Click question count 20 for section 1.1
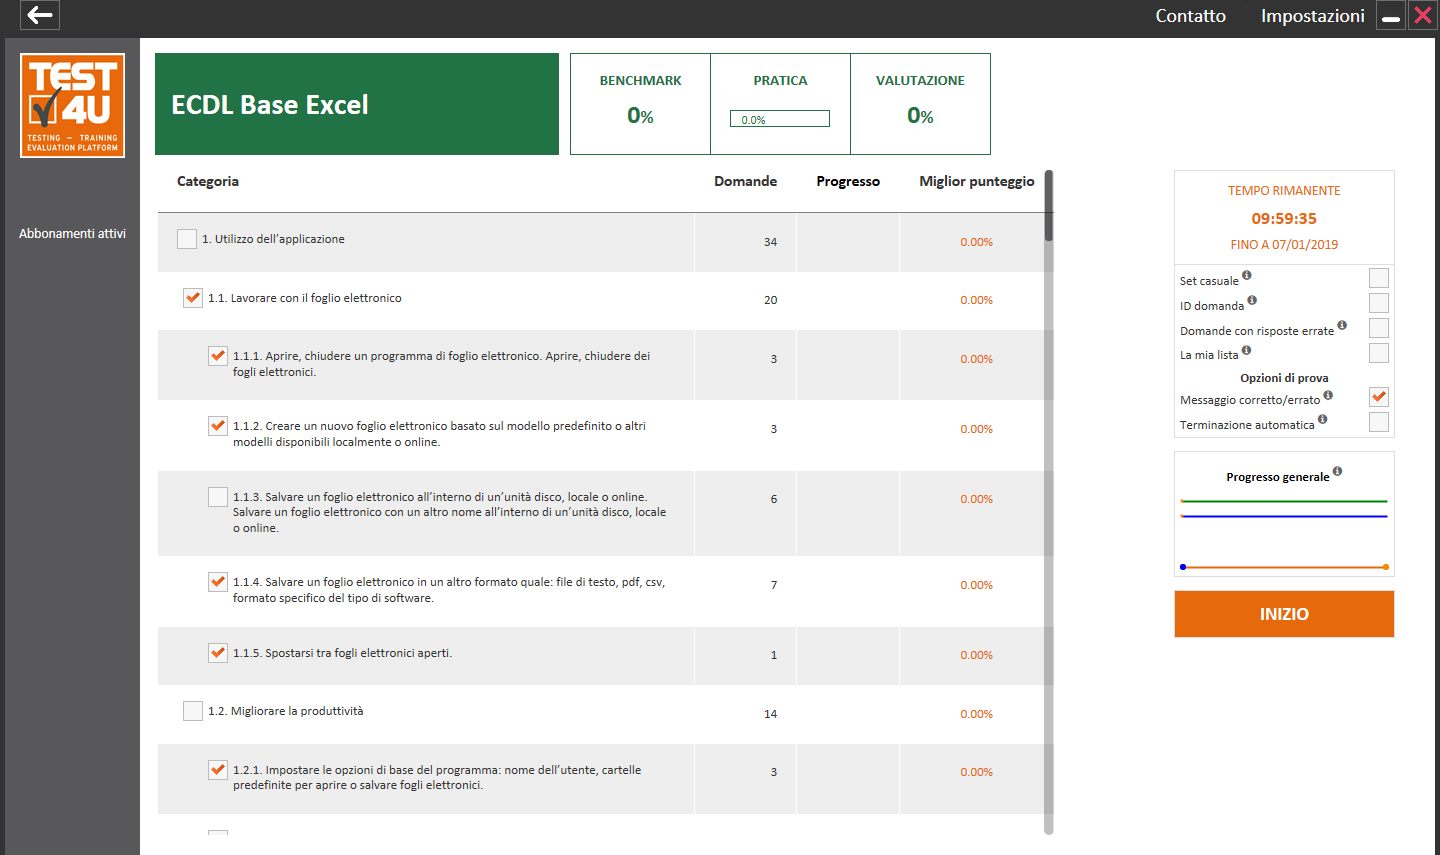Screen dimensions: 1440x855 (x=770, y=300)
